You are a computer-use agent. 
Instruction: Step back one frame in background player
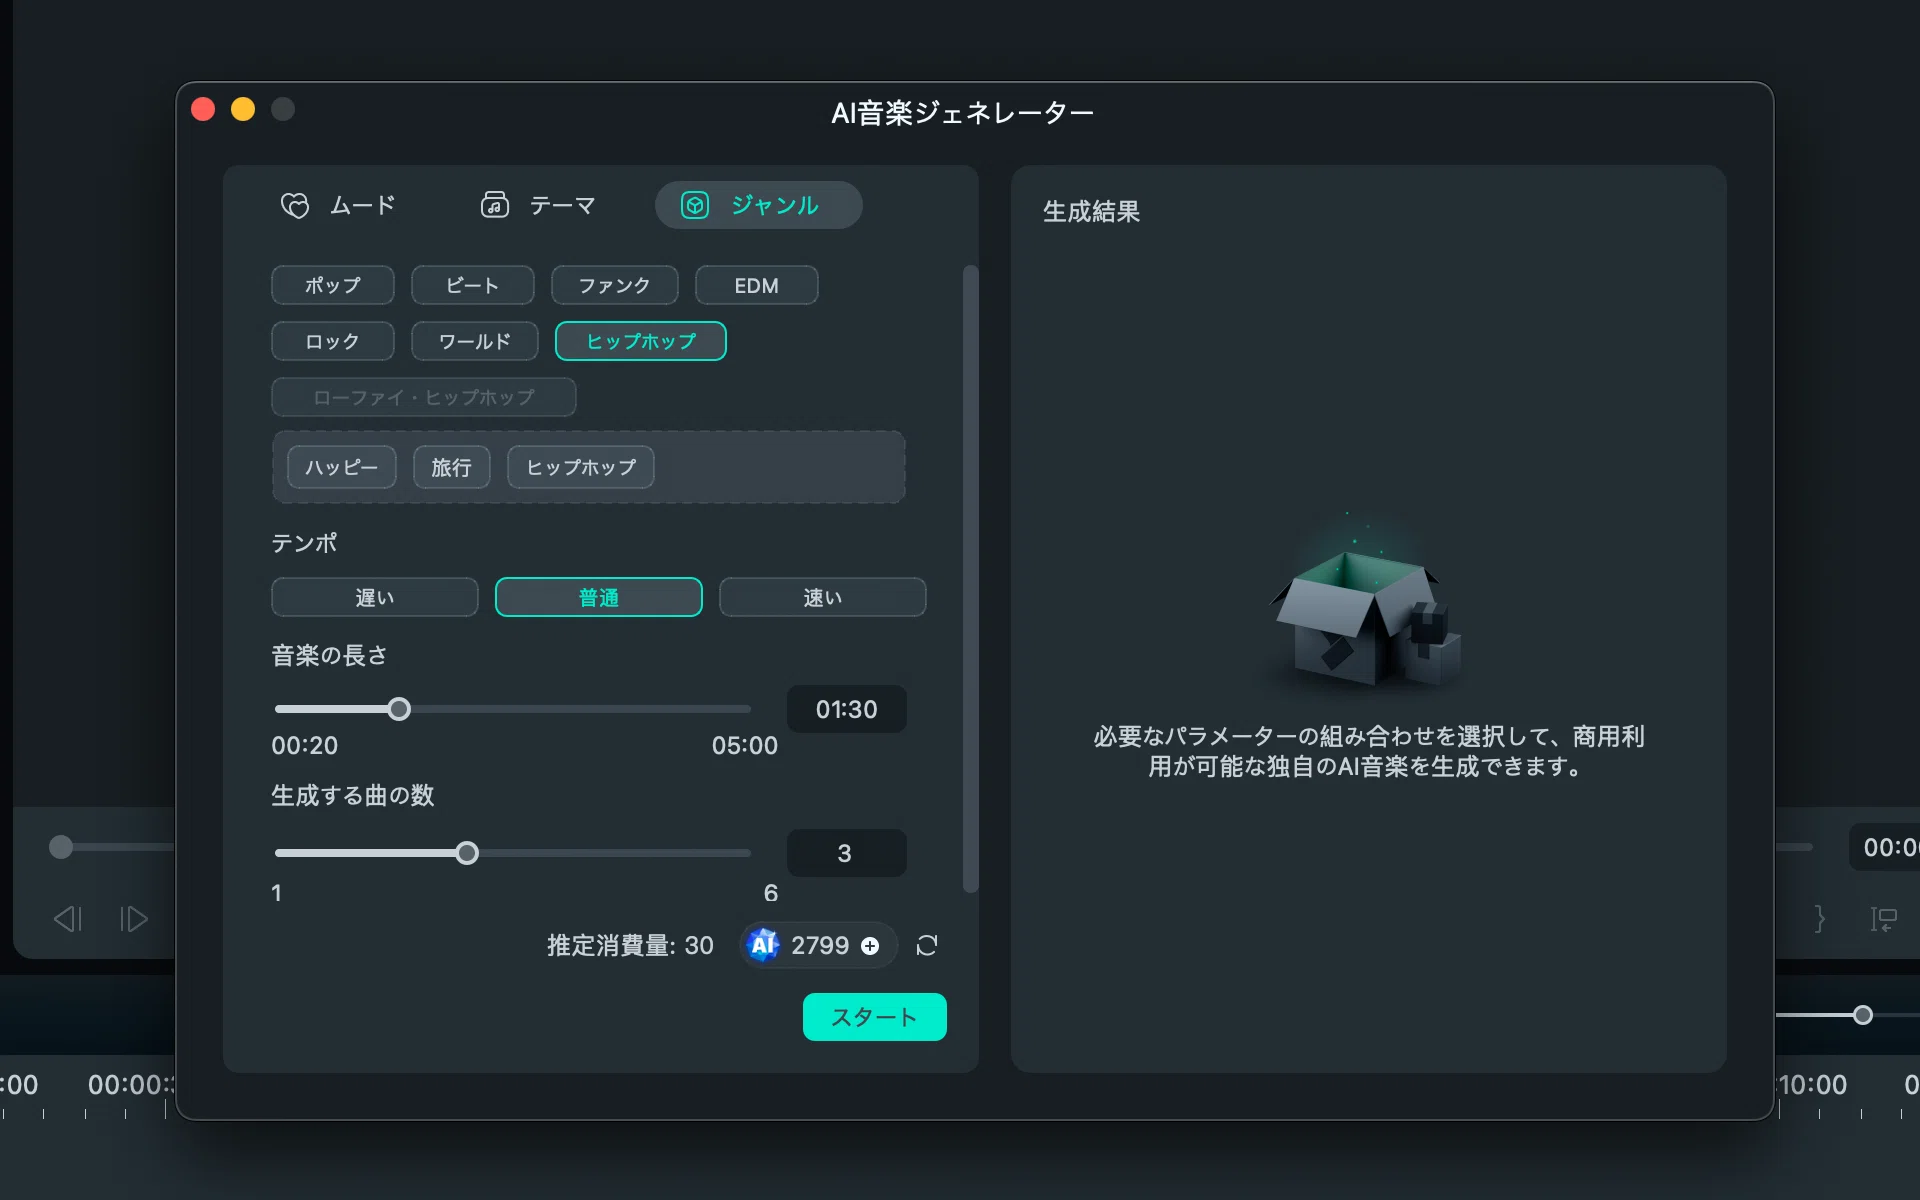[x=68, y=919]
